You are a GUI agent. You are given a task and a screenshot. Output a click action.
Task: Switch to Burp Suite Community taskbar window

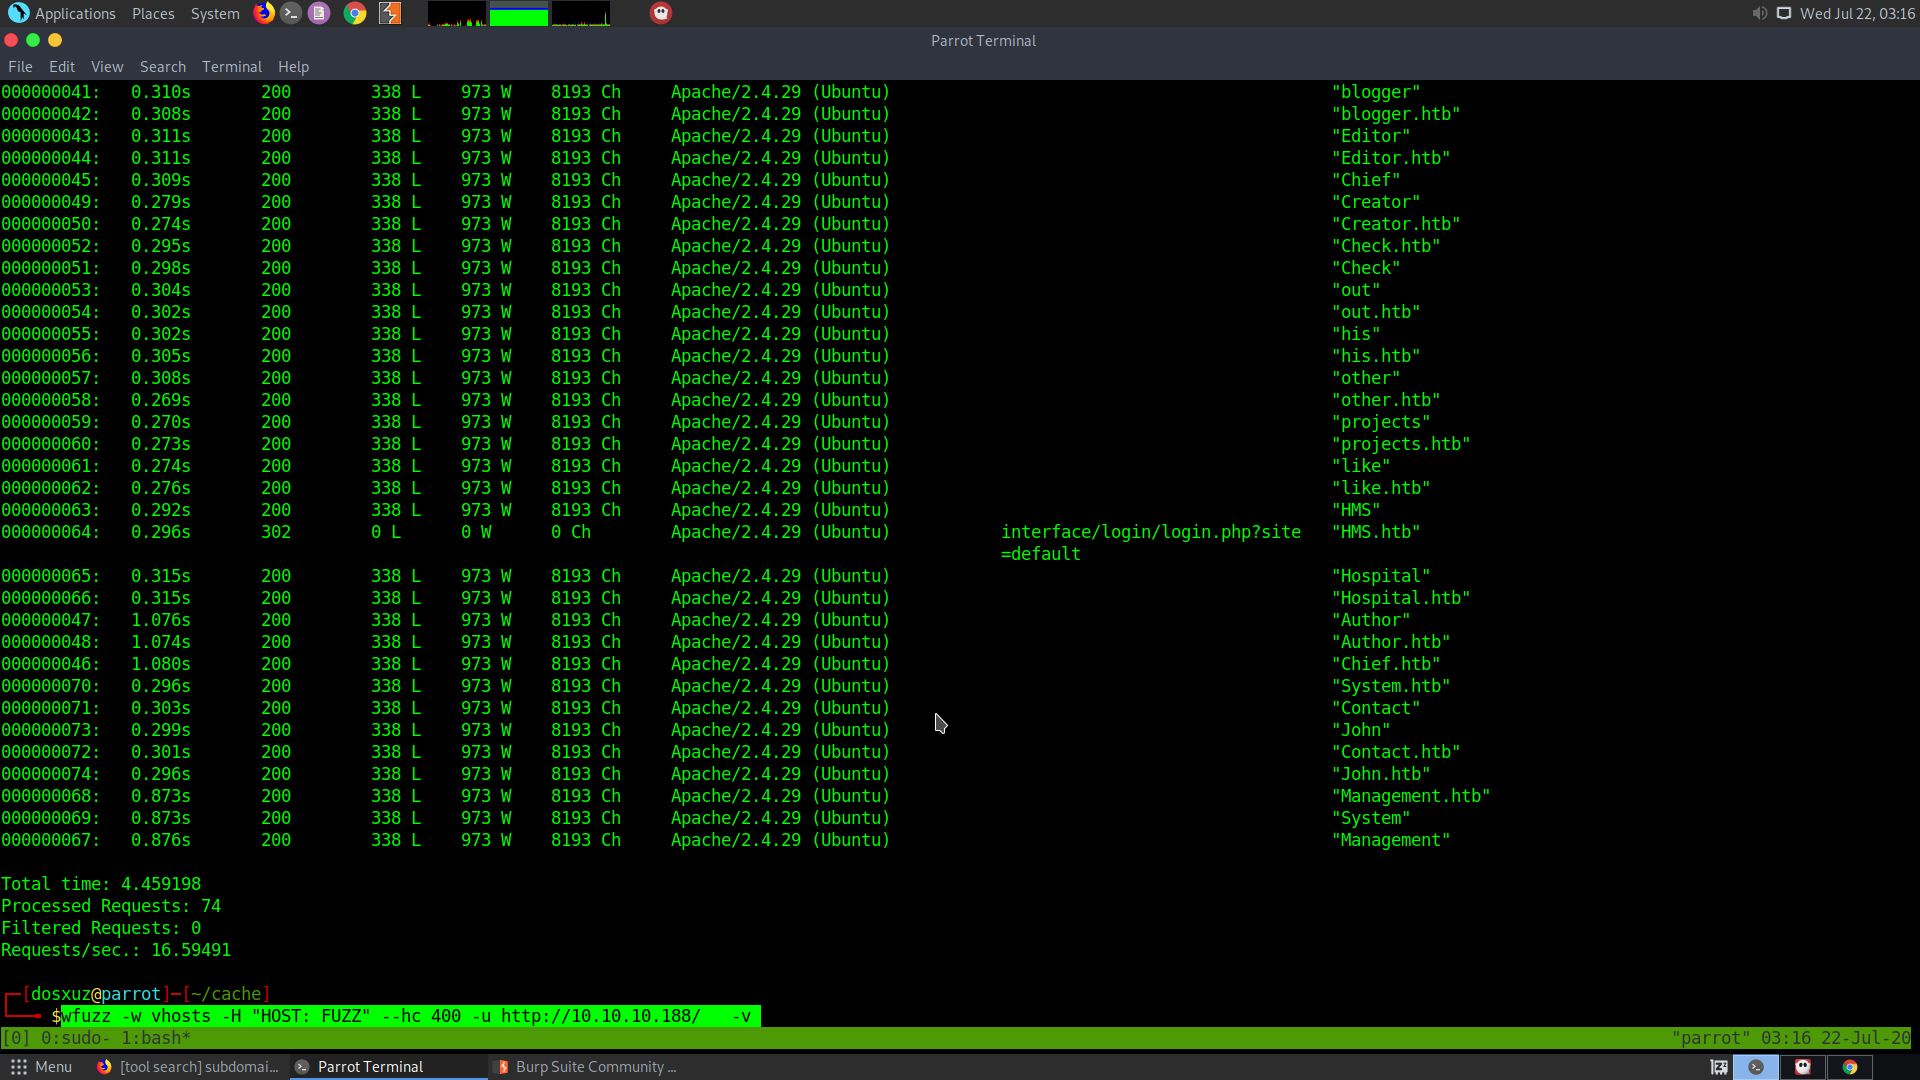[588, 1067]
